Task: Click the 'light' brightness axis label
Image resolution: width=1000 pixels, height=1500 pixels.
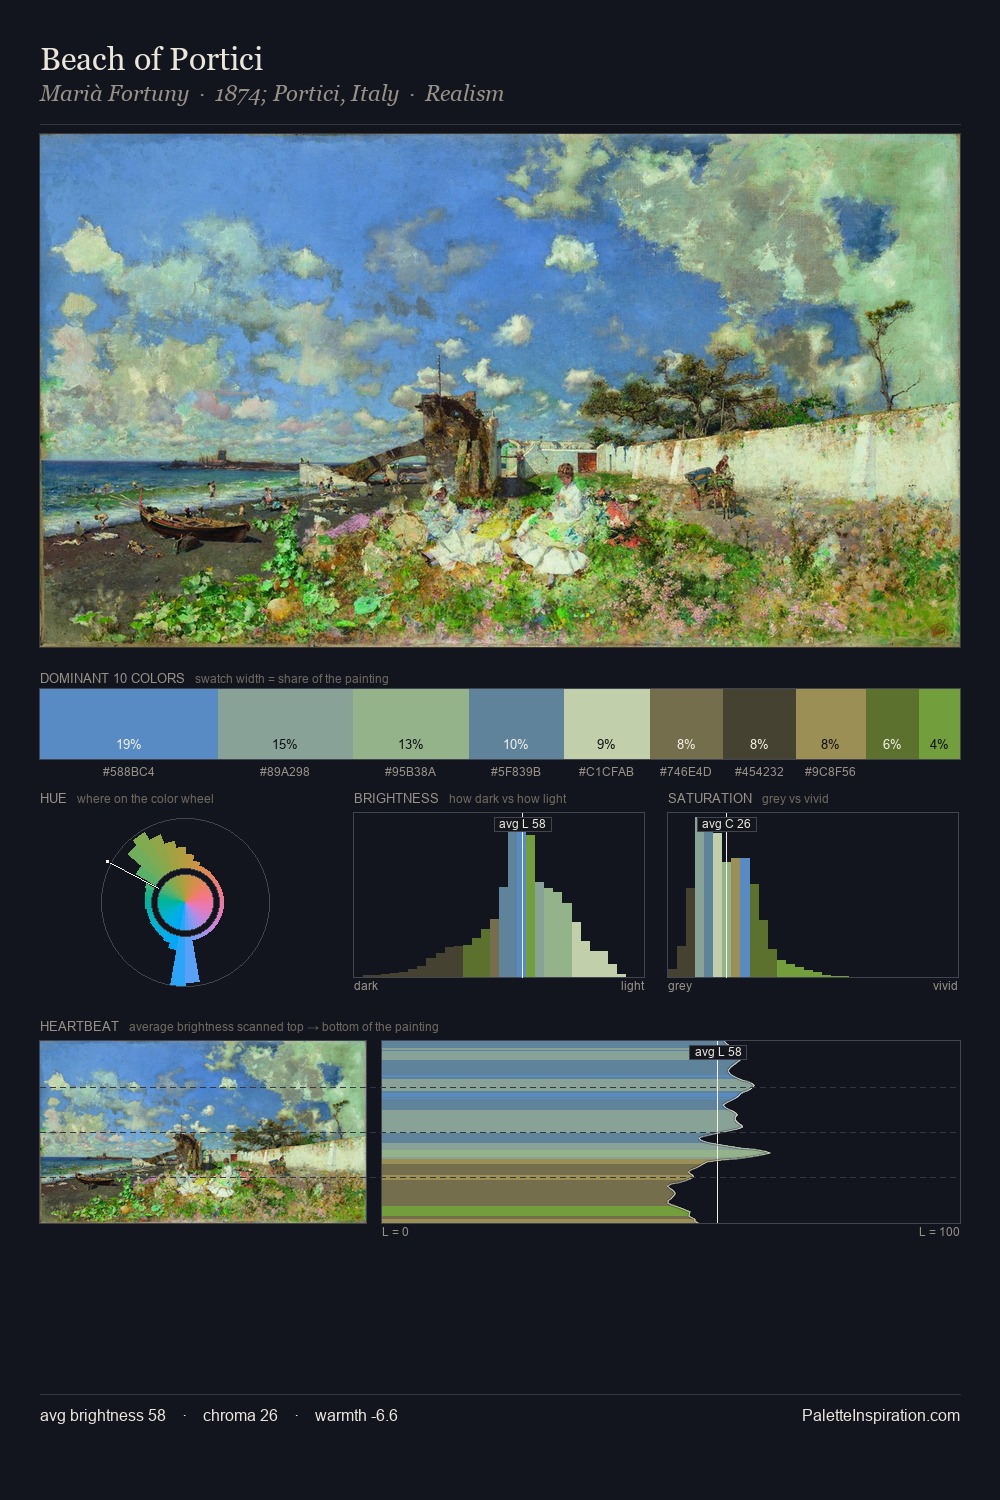Action: (632, 986)
